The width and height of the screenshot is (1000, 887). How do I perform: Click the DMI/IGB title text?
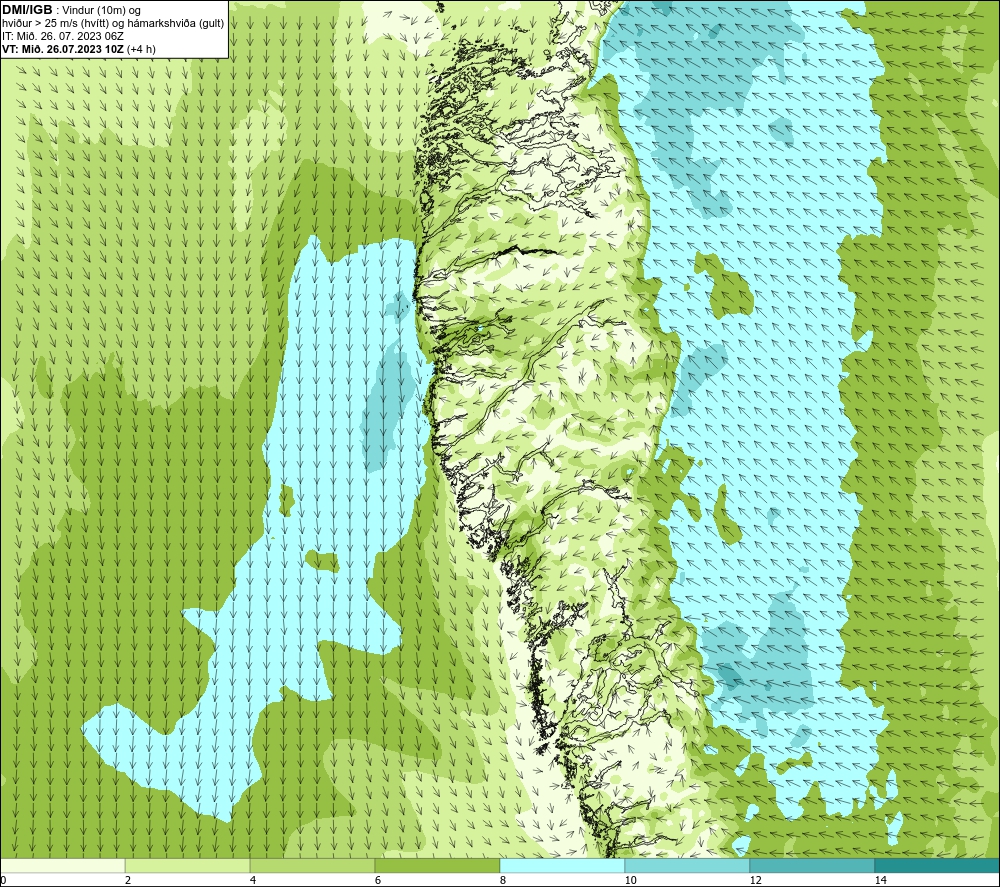pos(27,10)
